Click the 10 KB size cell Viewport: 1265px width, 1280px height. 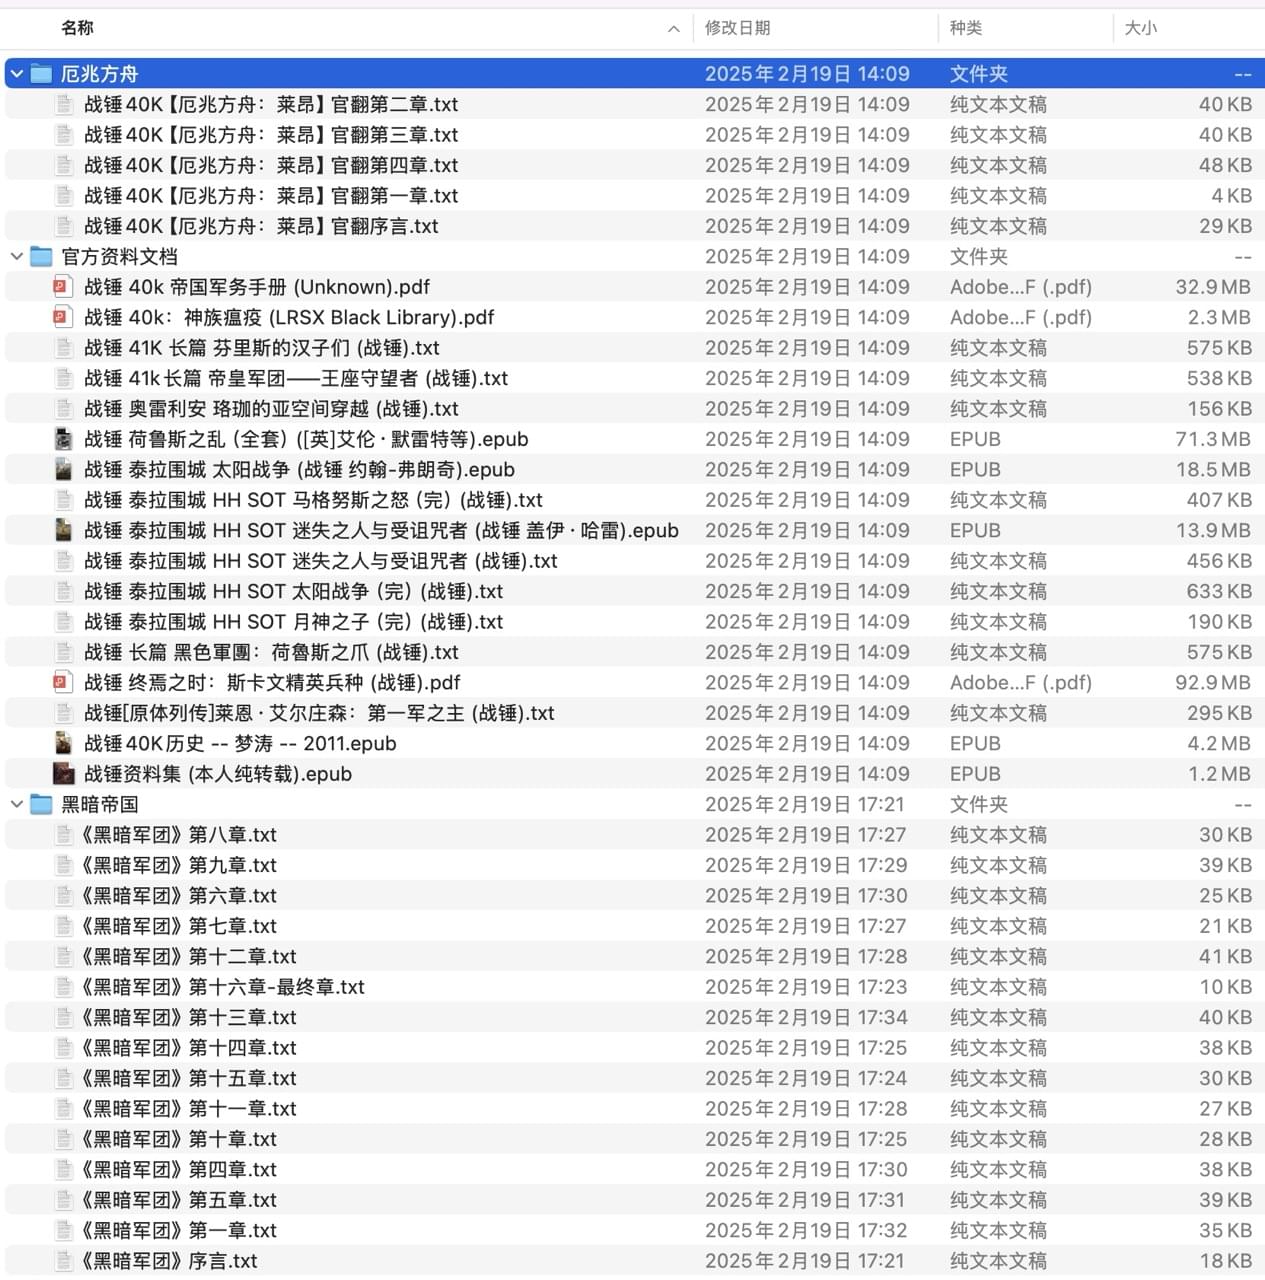coord(1225,987)
